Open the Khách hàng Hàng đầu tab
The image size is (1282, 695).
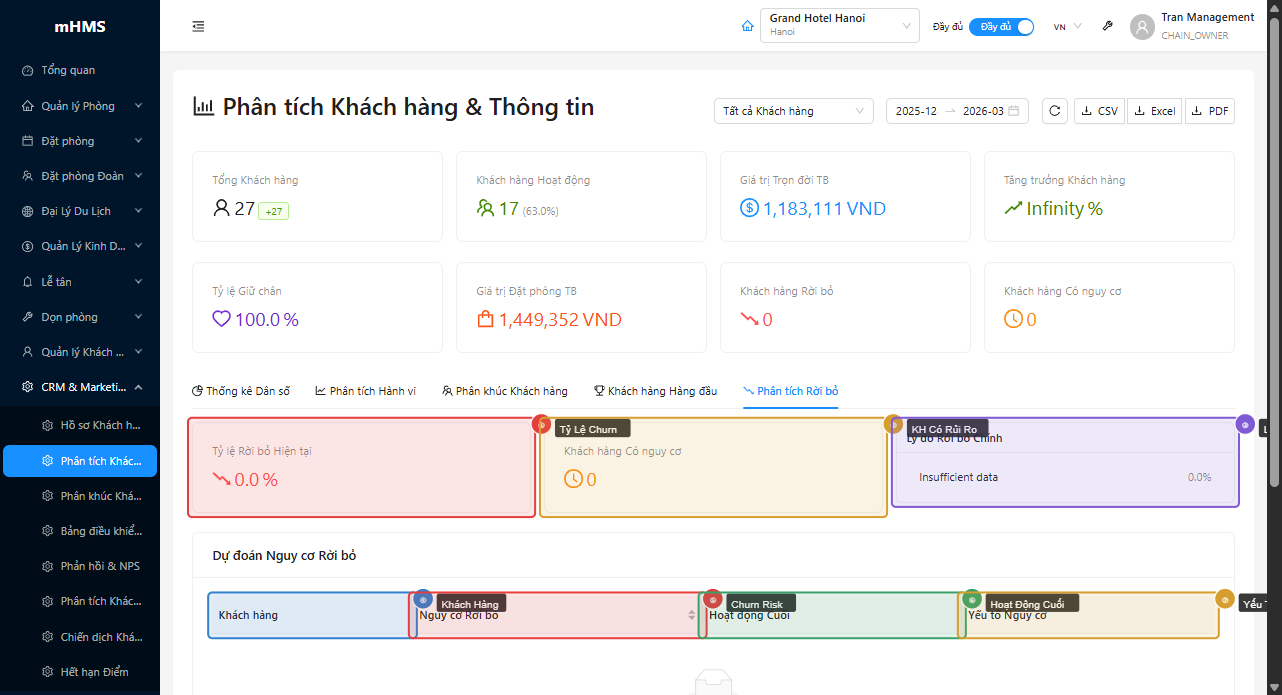[x=655, y=391]
